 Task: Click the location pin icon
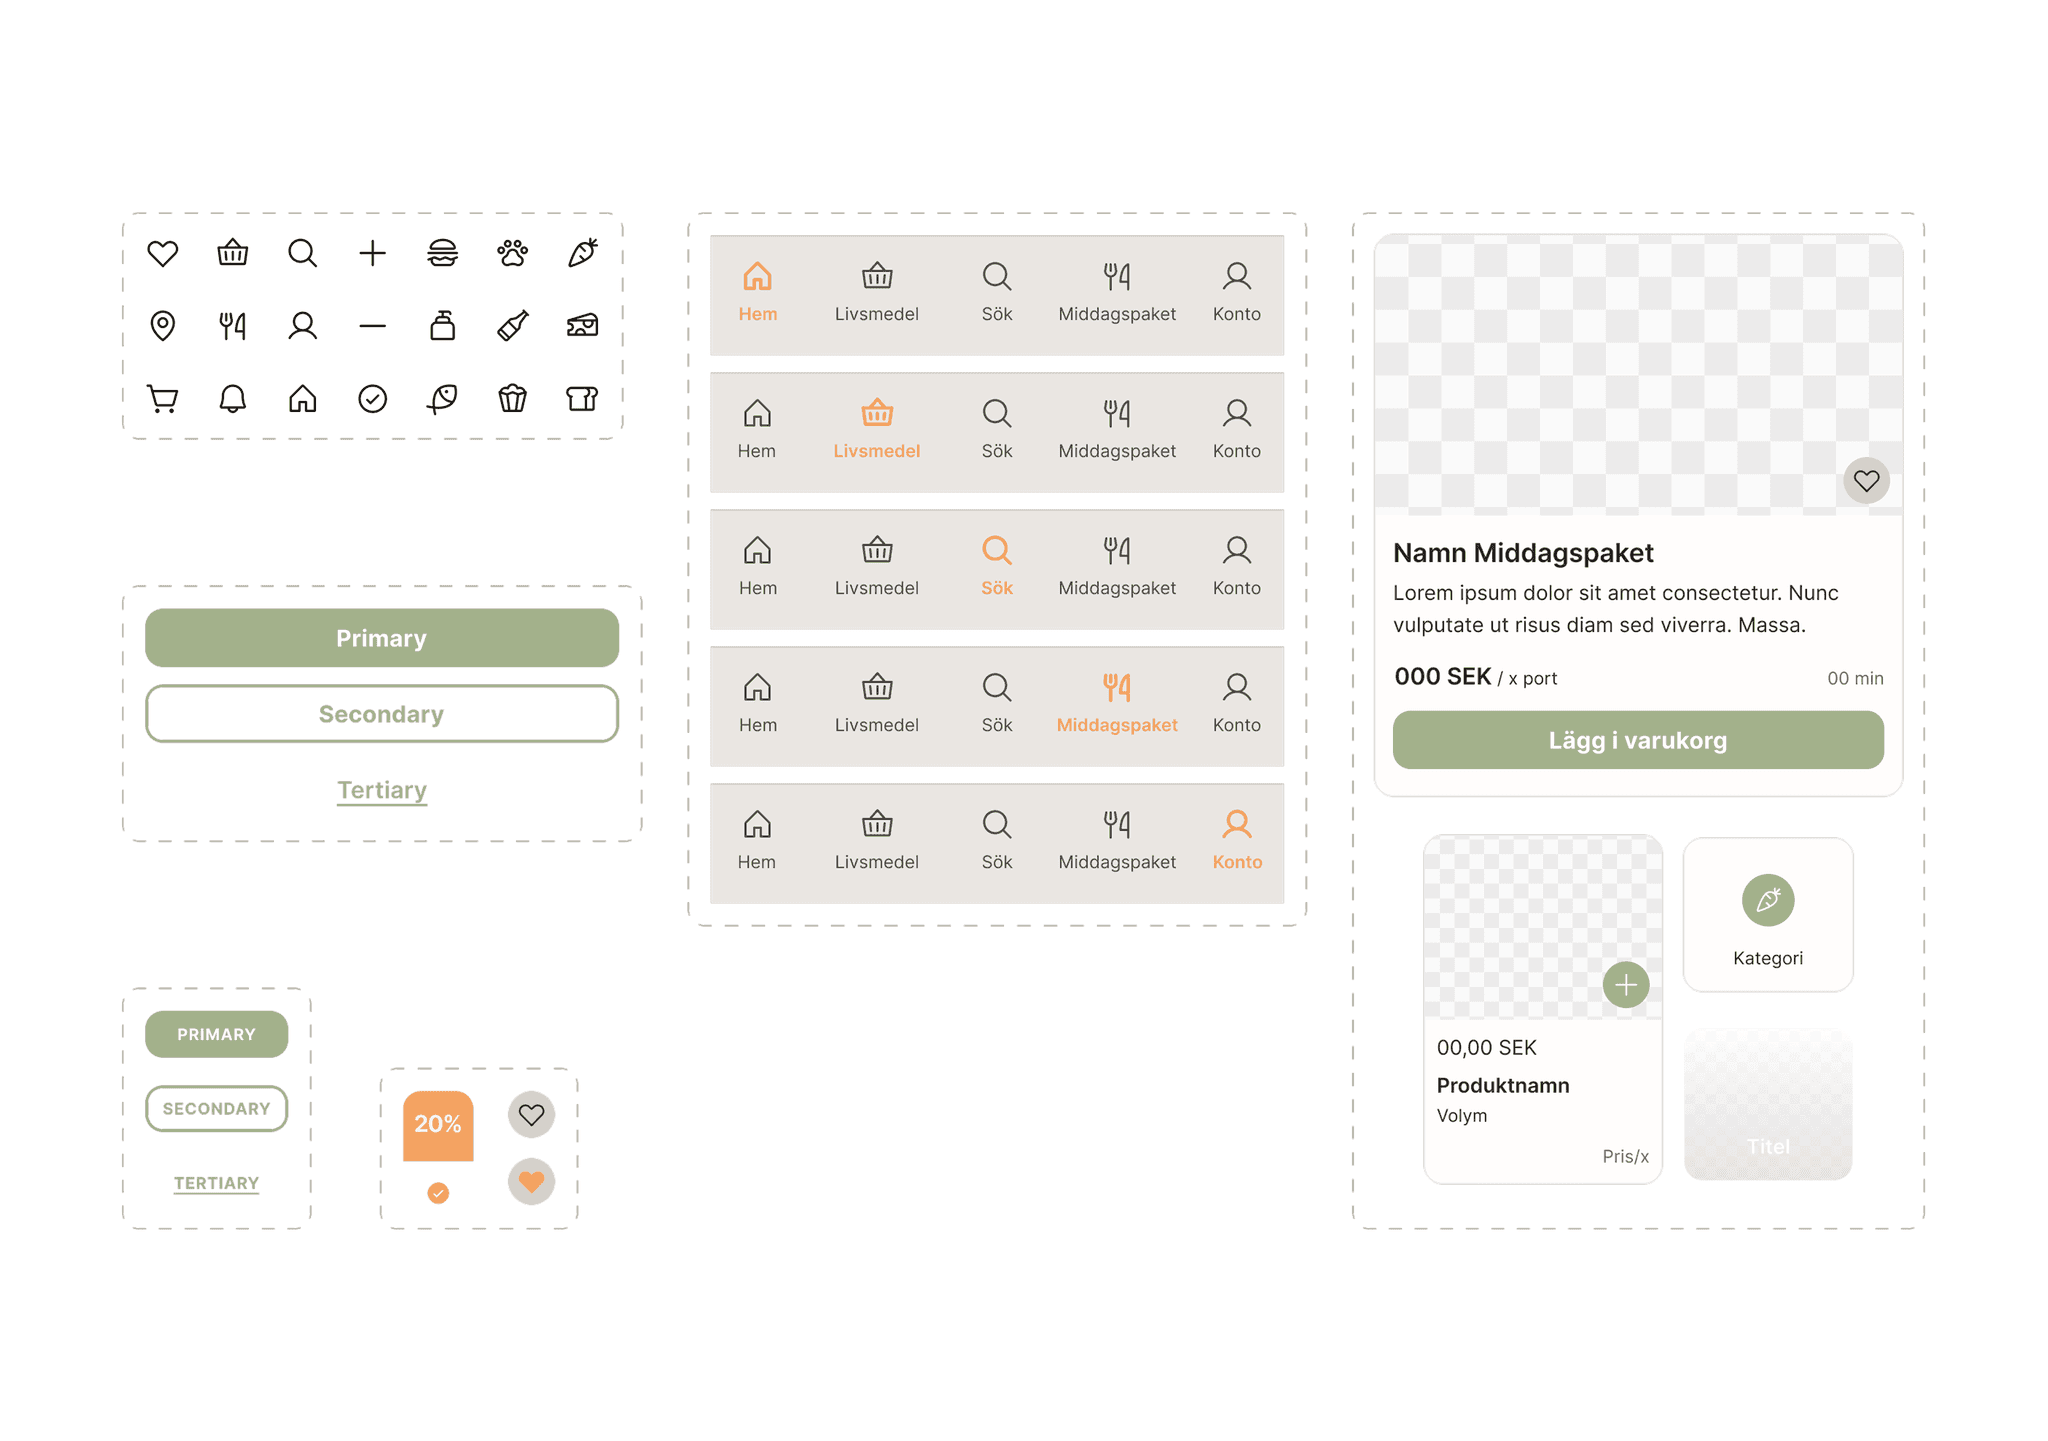(162, 326)
